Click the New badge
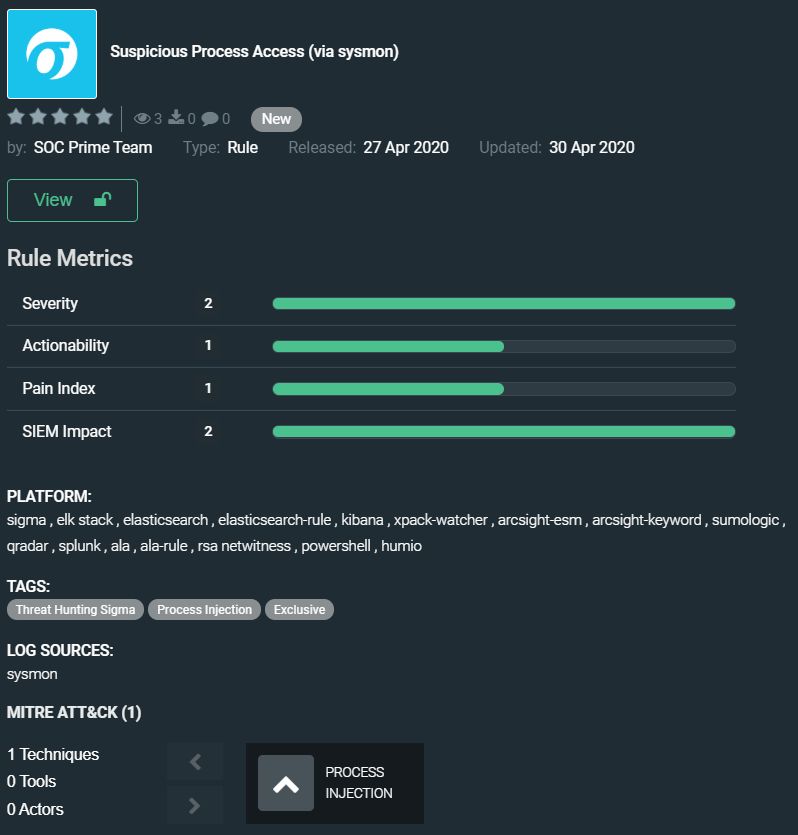 [x=276, y=119]
